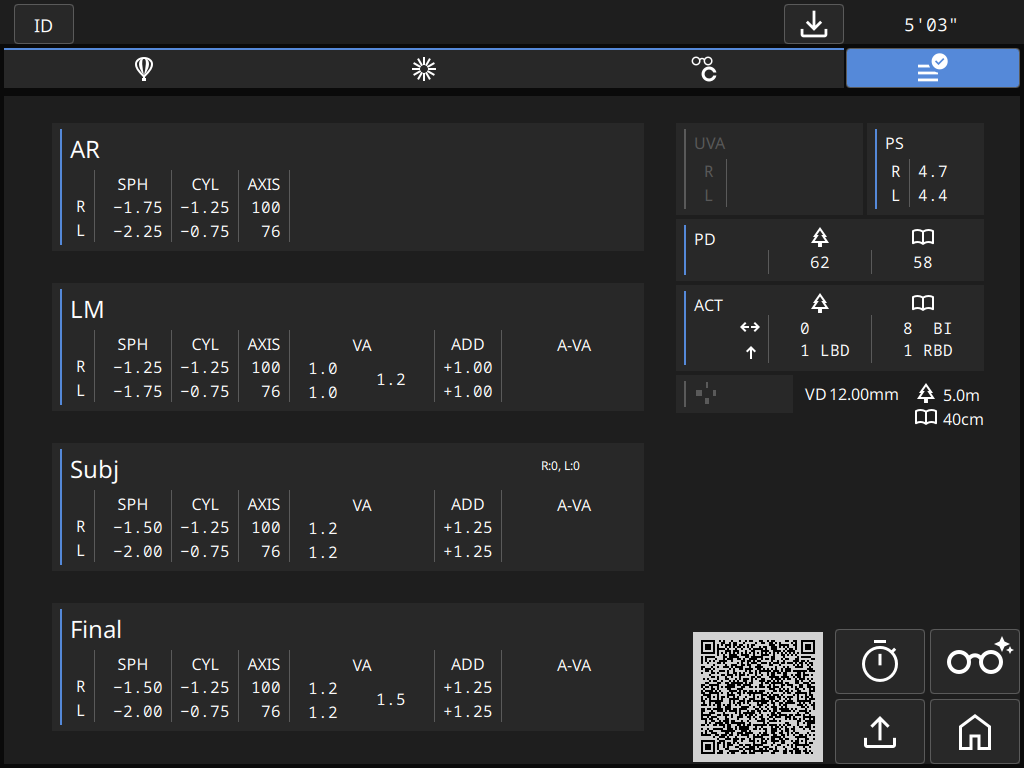Click the grayed-out UVA panel
This screenshot has width=1024, height=768.
(769, 169)
